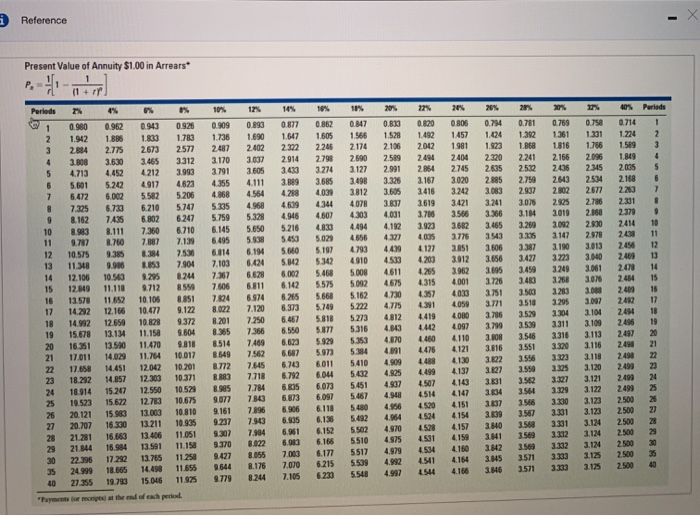Click the value 3.923 in the 22% column
This screenshot has width=700, height=516.
[x=426, y=225]
